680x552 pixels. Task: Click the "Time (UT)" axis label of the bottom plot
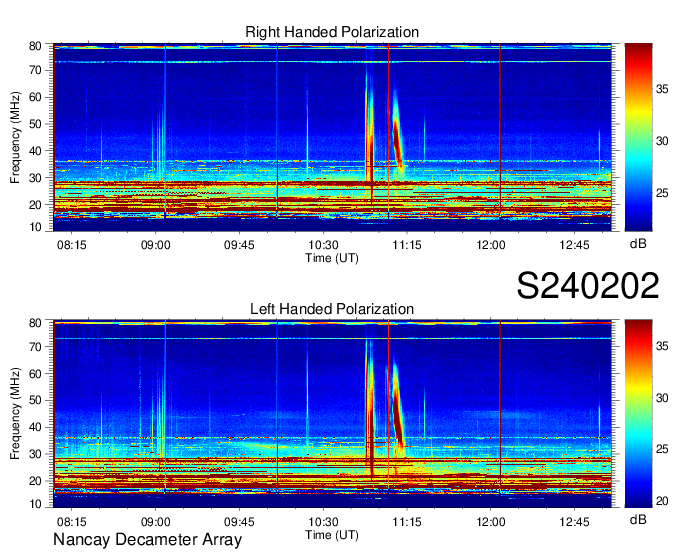pyautogui.click(x=332, y=535)
